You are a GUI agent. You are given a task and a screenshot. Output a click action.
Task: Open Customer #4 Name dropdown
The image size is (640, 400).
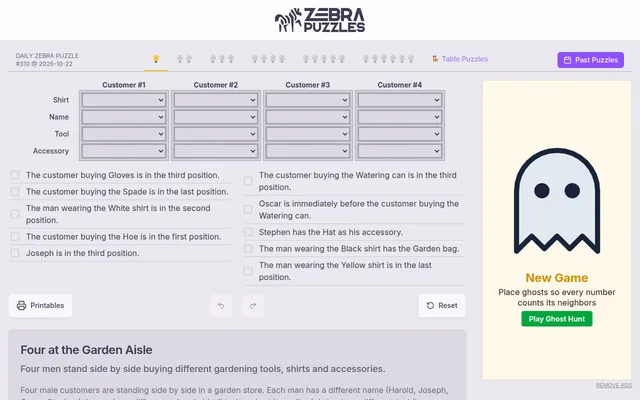[x=400, y=117]
